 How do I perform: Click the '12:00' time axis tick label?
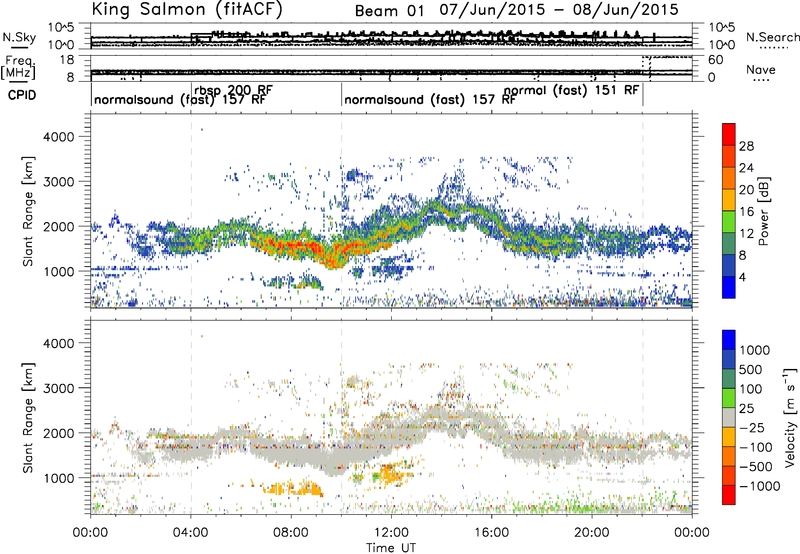click(391, 533)
